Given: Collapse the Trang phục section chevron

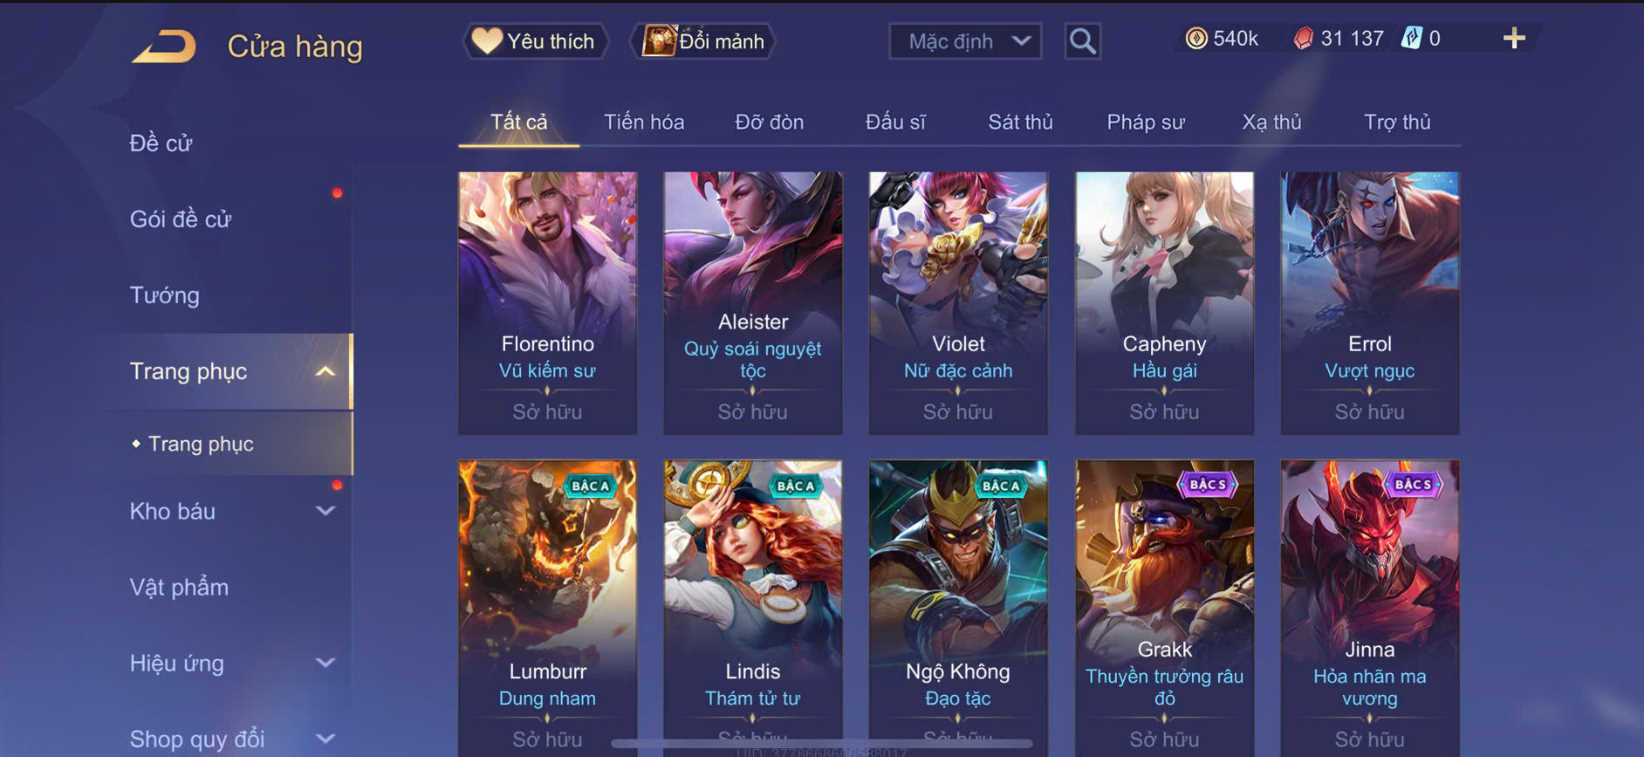Looking at the screenshot, I should tap(325, 371).
